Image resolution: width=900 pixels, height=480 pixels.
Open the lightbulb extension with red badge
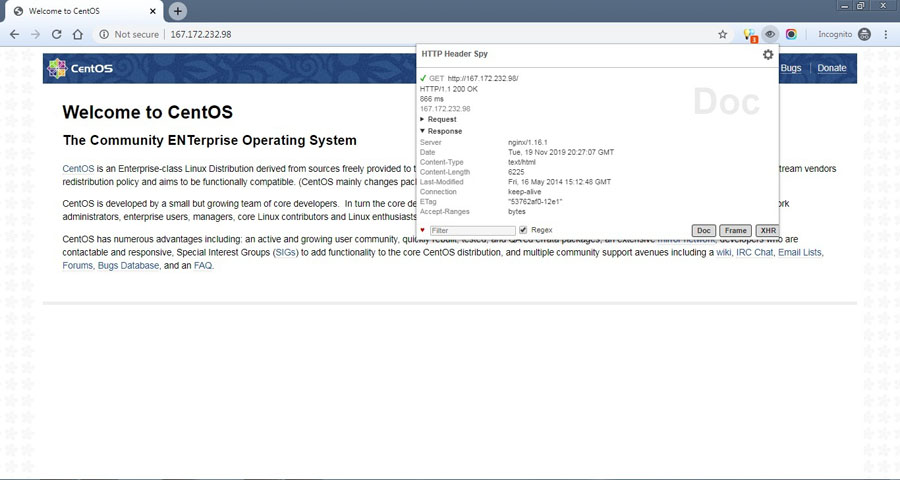coord(750,35)
